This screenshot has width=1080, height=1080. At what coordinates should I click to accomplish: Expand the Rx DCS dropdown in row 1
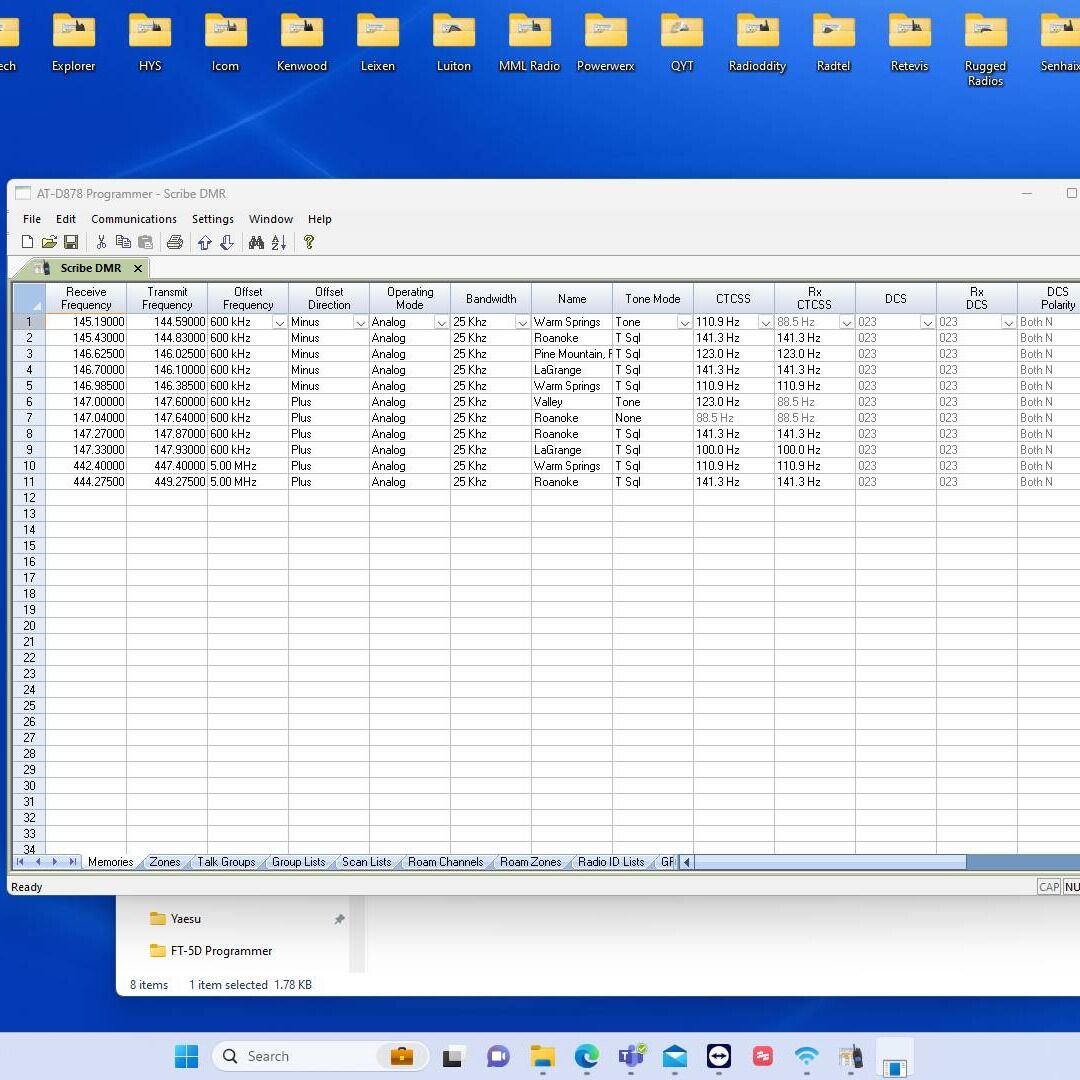pyautogui.click(x=1009, y=322)
